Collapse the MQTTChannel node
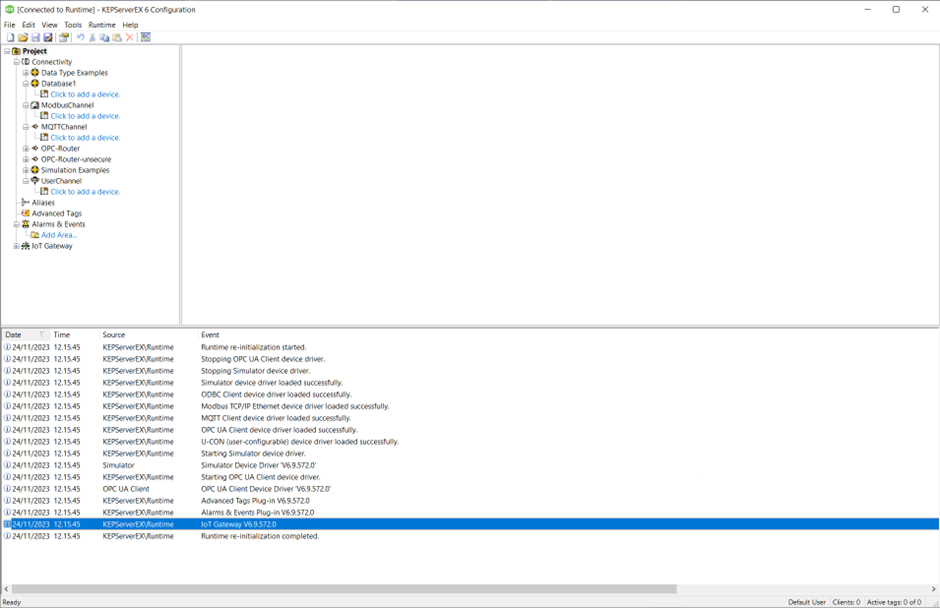 coord(26,127)
